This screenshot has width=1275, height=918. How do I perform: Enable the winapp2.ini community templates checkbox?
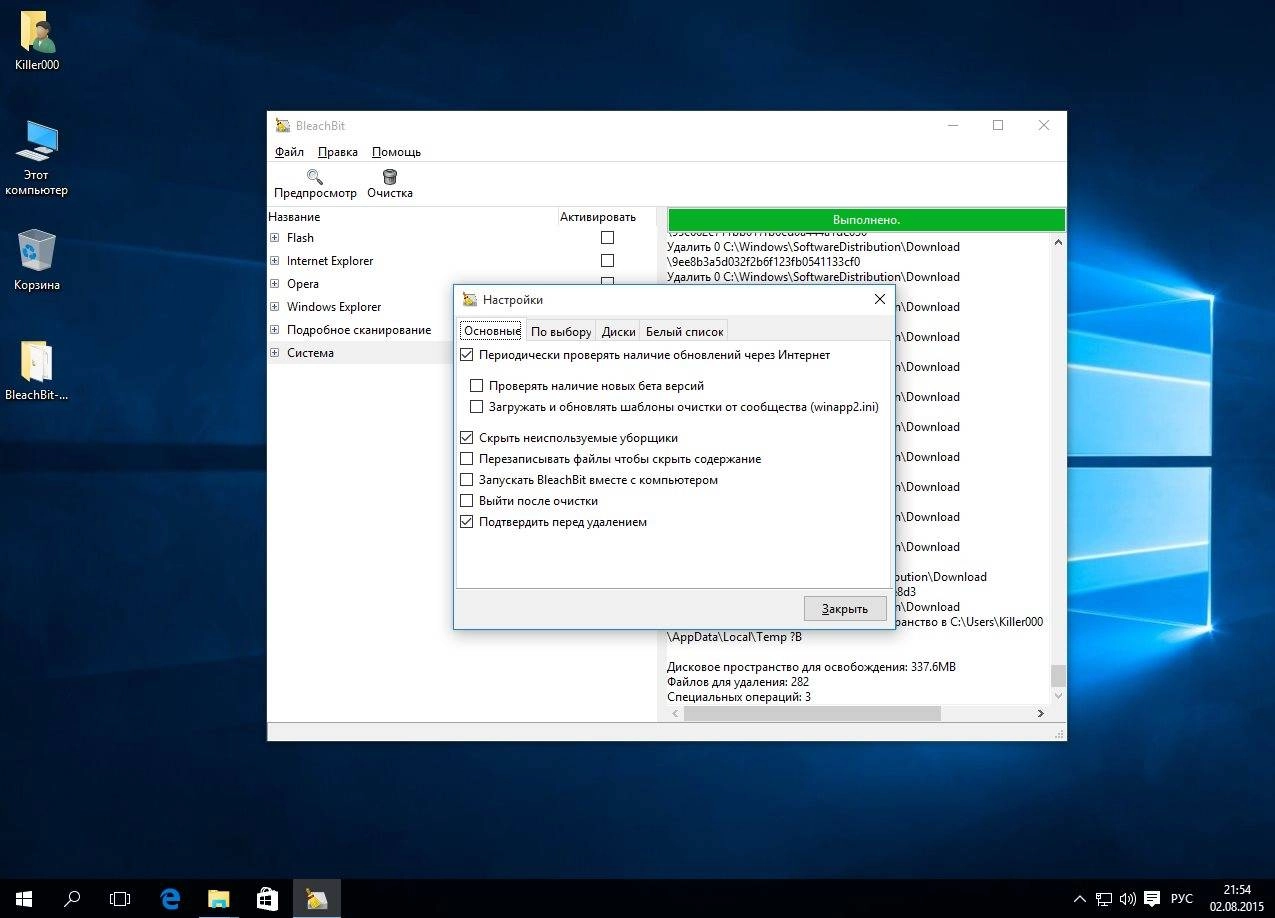pos(477,407)
